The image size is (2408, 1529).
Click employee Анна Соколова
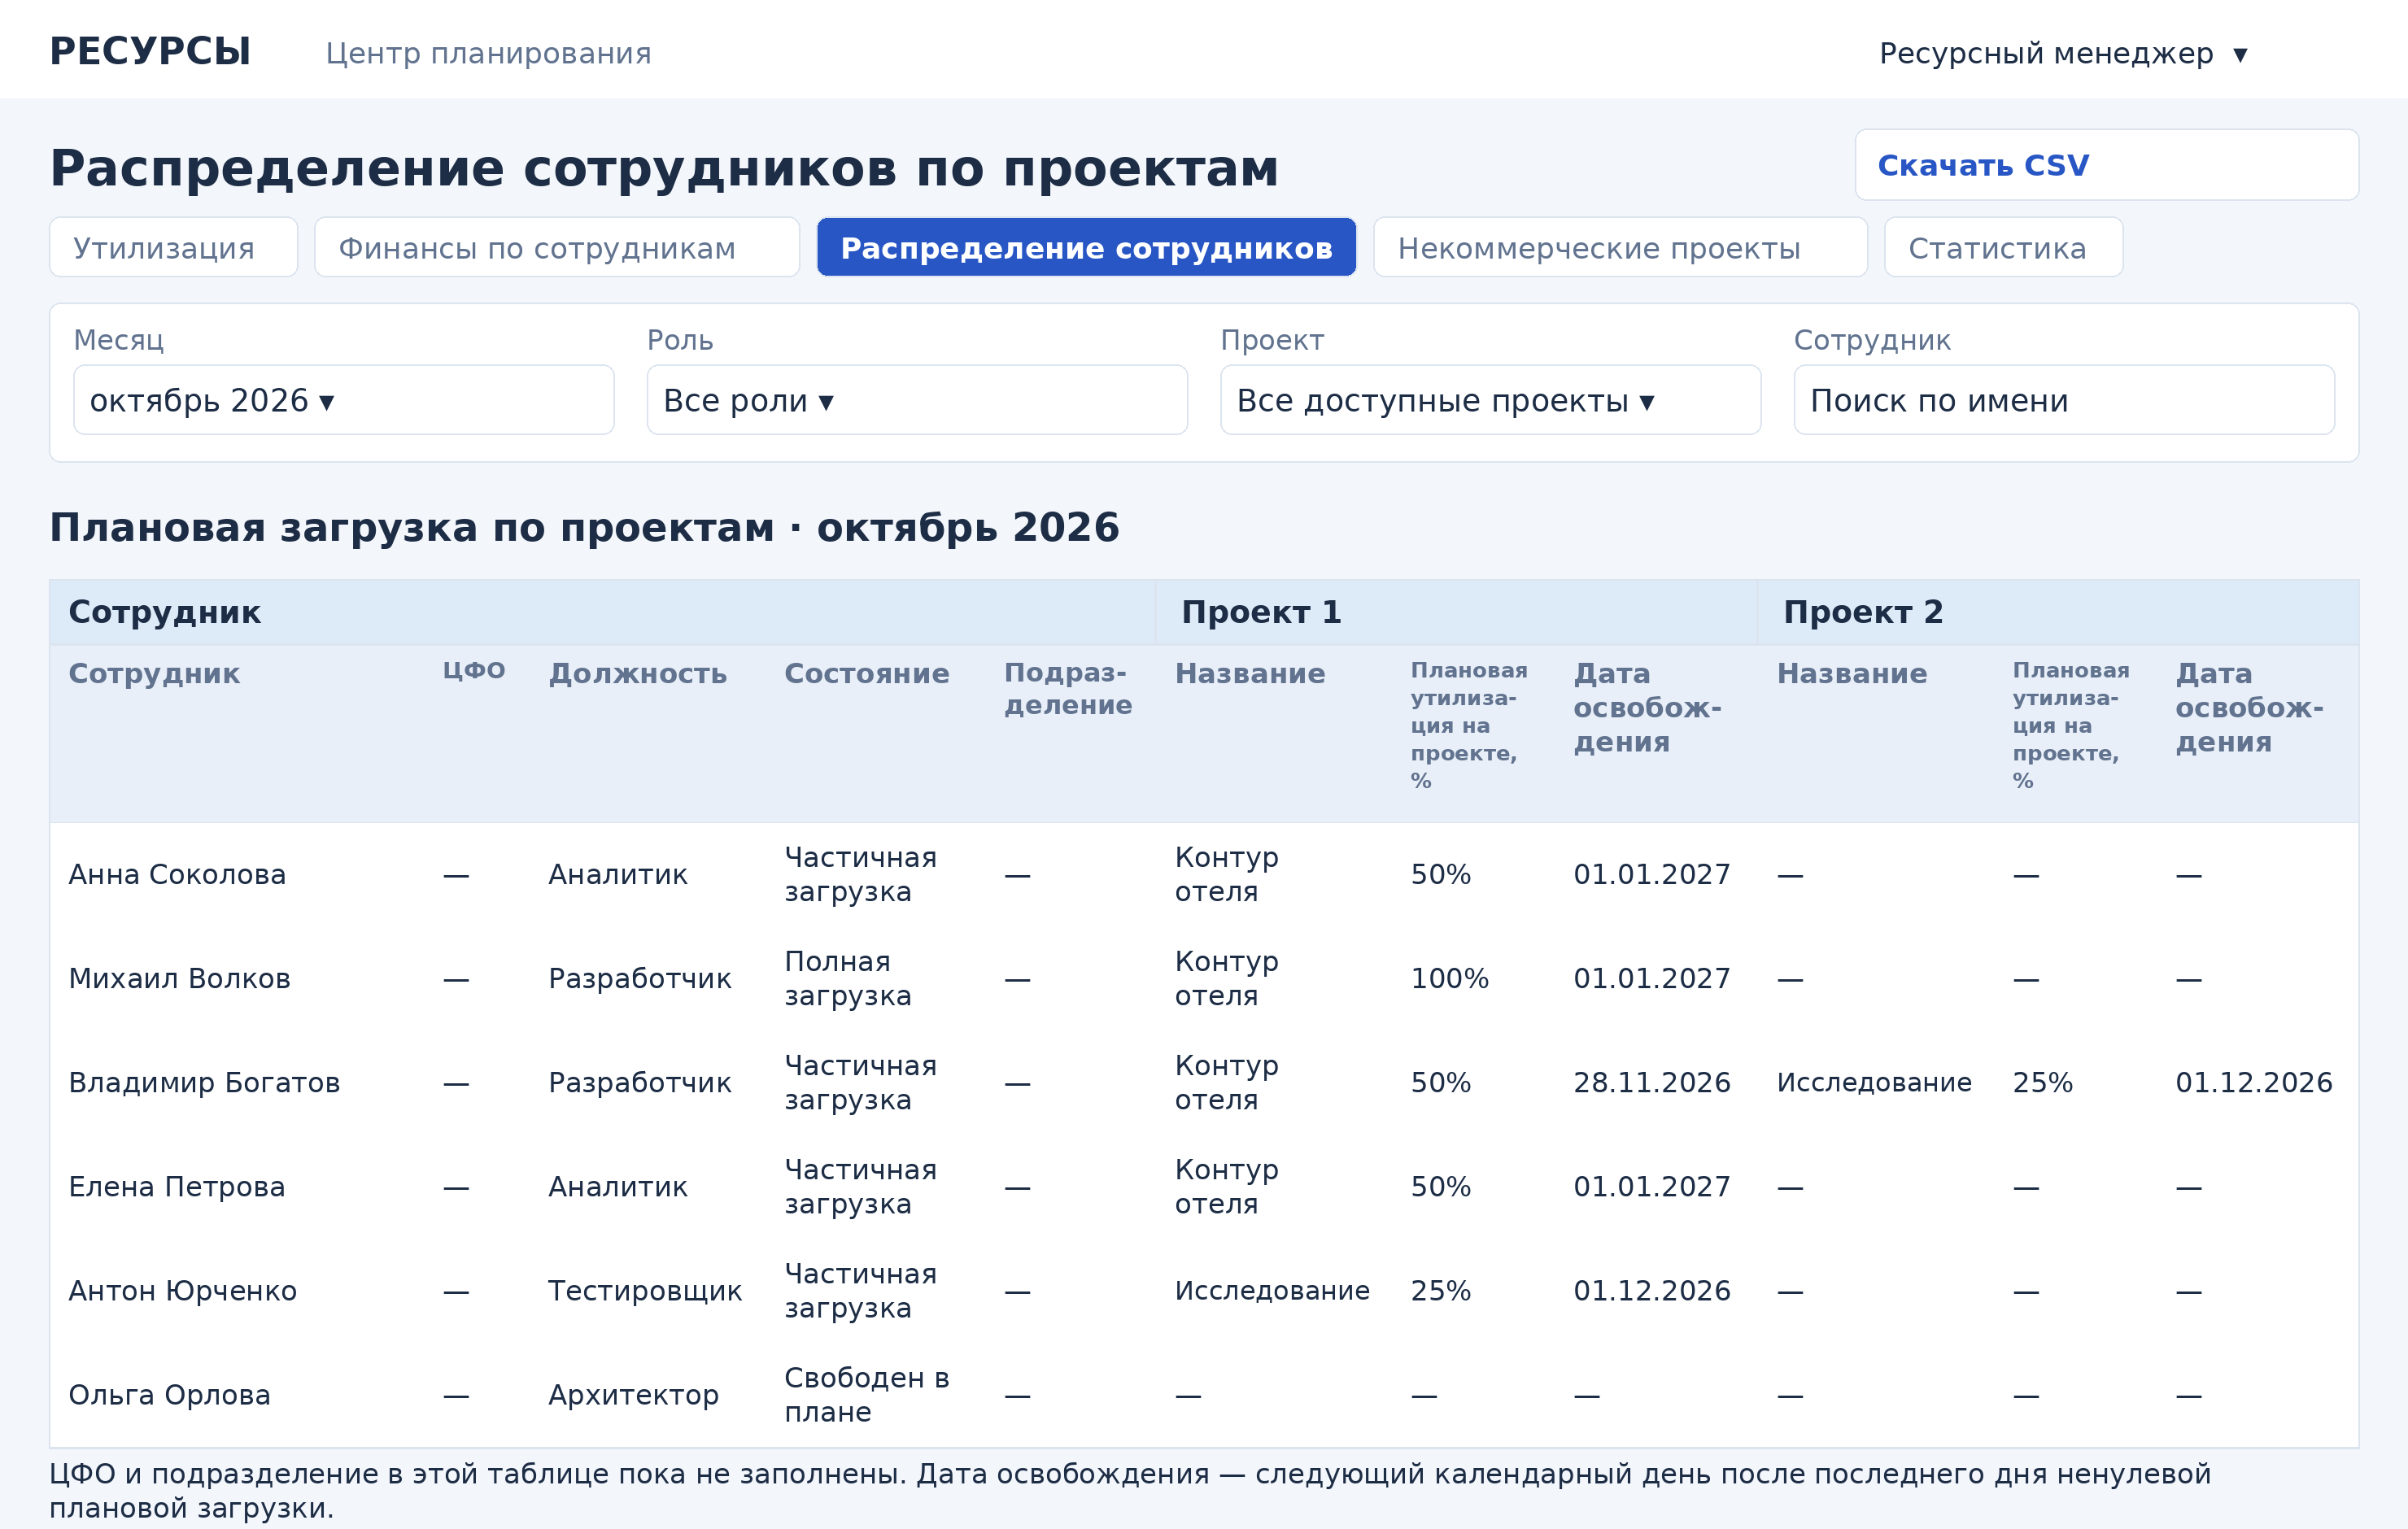(x=177, y=875)
